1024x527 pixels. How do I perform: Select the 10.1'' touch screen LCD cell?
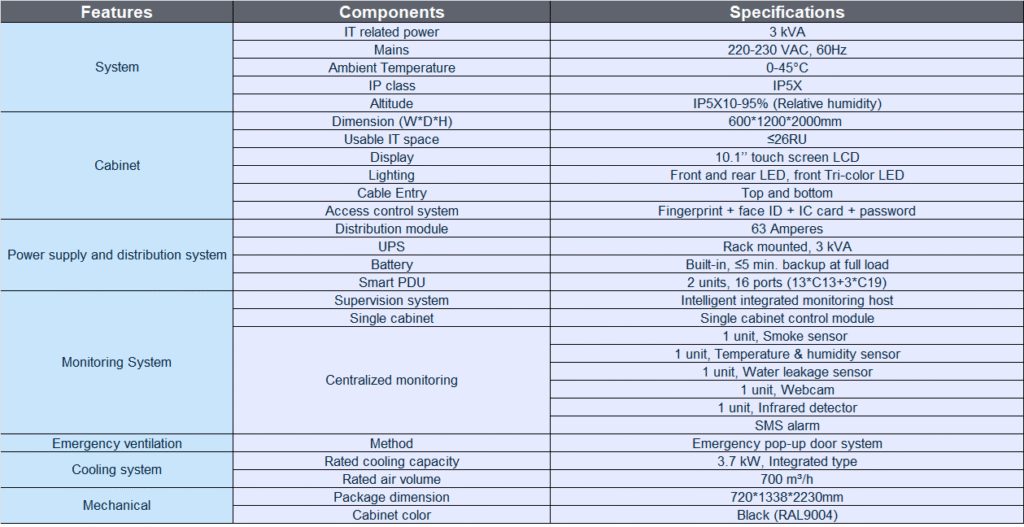pos(786,157)
